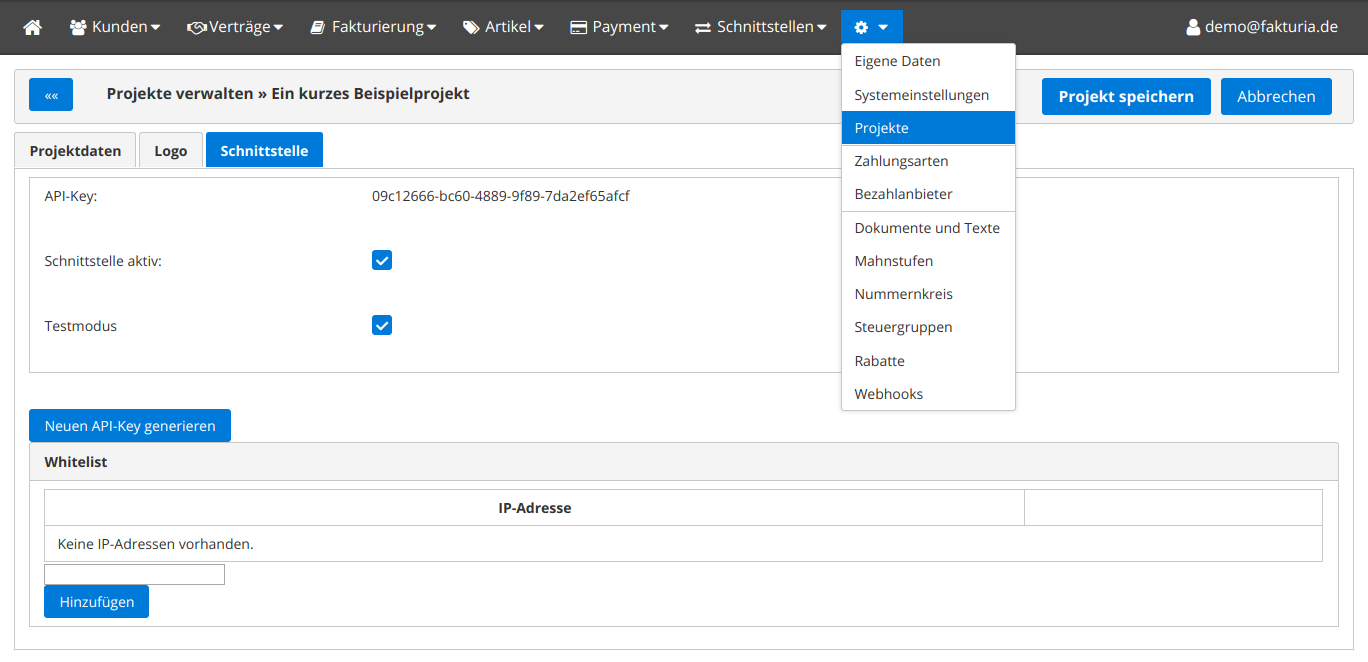
Task: Expand the Kunden dropdown arrow
Action: (155, 28)
